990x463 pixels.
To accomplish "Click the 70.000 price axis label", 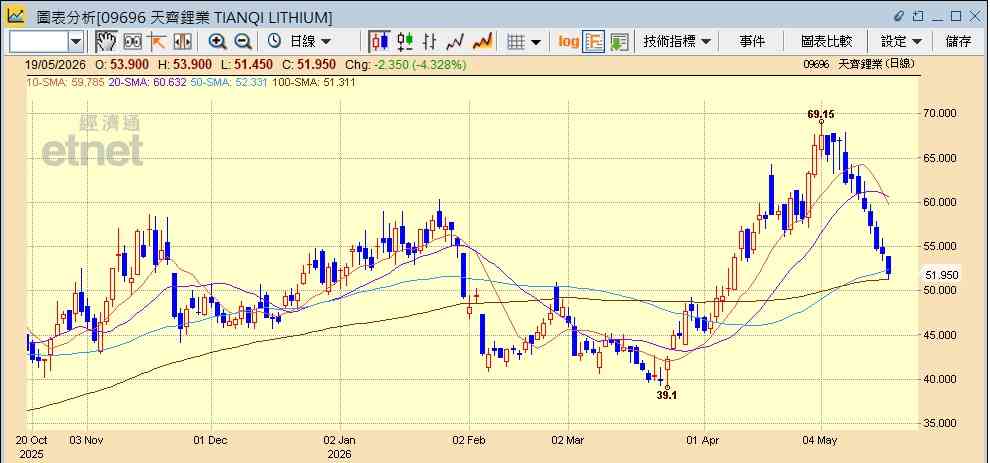I will (939, 114).
